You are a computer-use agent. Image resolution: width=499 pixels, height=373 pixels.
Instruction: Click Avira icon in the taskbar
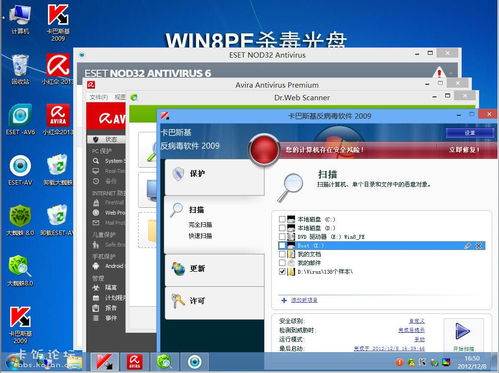pyautogui.click(x=134, y=362)
